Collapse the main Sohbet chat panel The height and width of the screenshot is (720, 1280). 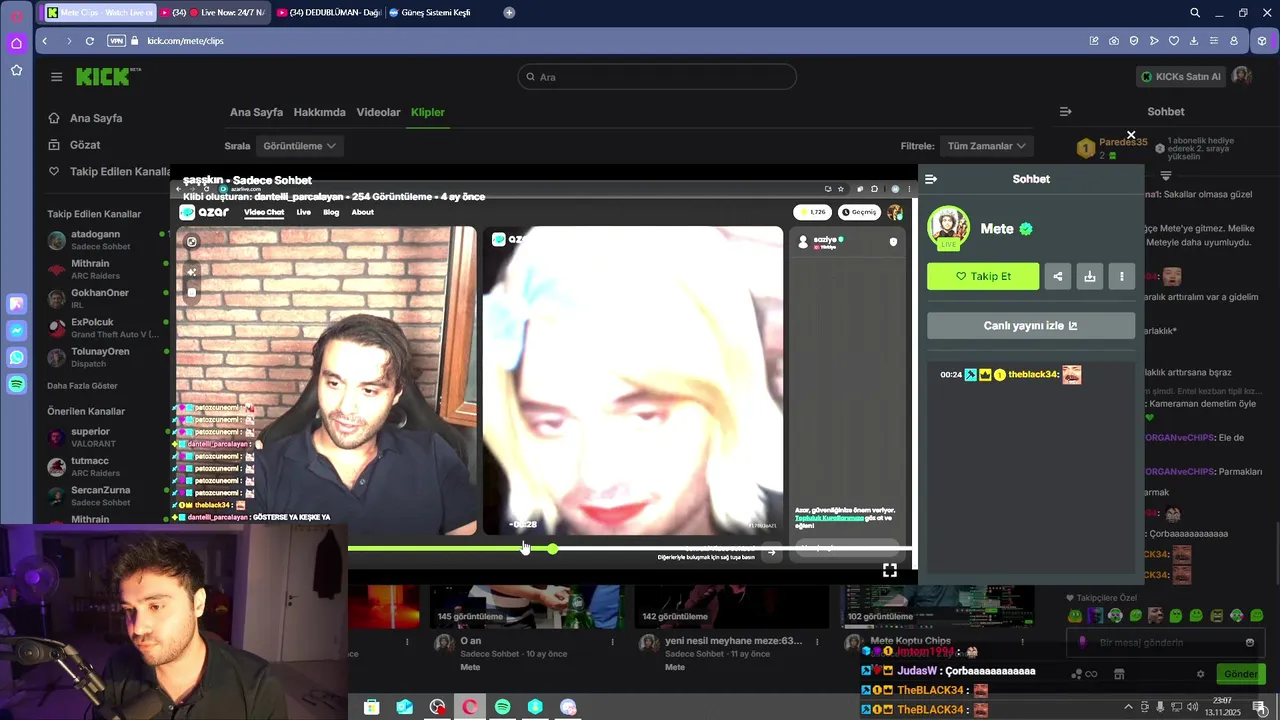click(1065, 112)
